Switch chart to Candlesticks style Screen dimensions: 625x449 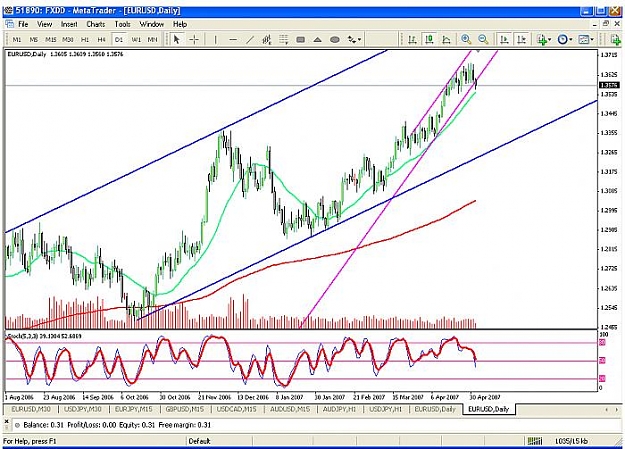[429, 39]
